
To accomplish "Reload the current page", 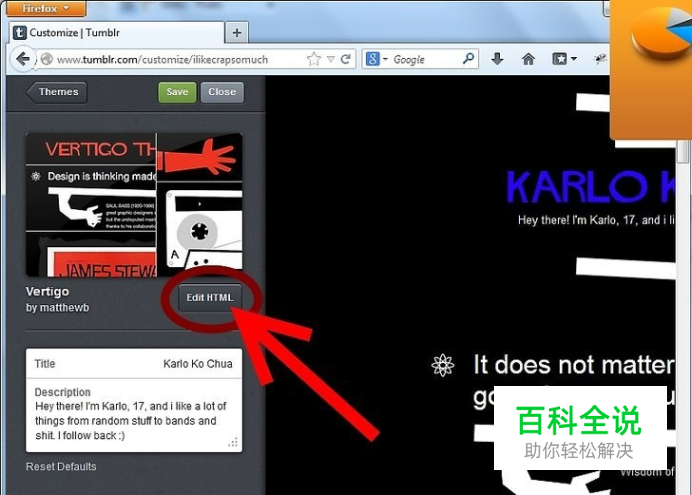I will [346, 59].
